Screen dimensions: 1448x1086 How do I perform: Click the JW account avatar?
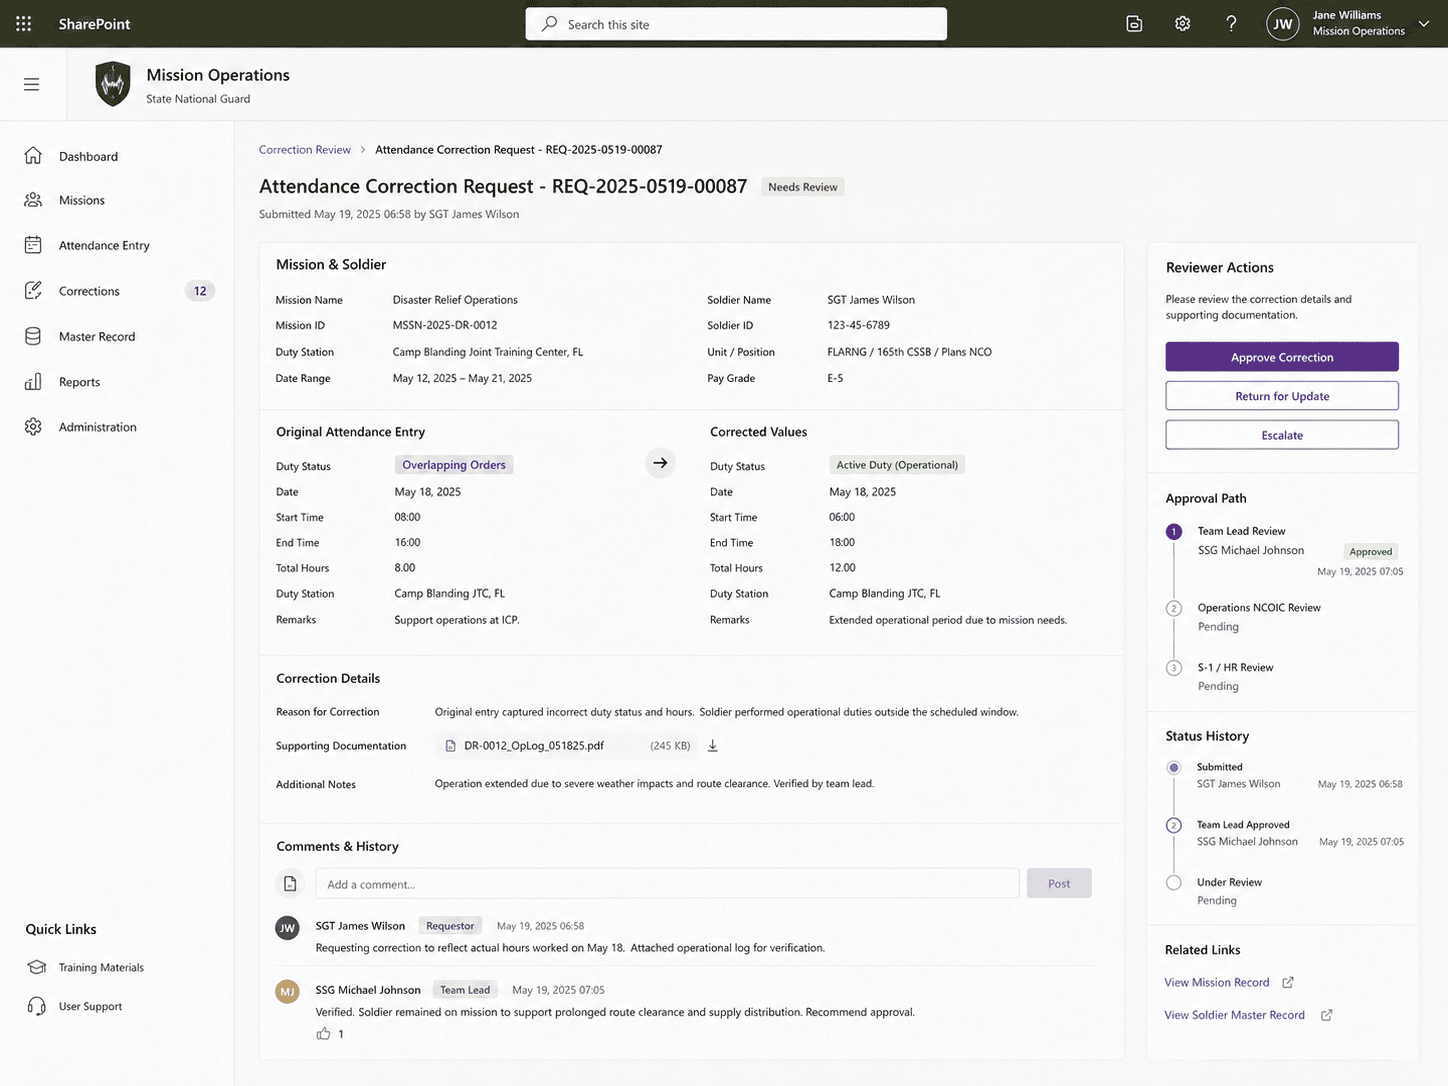1282,24
